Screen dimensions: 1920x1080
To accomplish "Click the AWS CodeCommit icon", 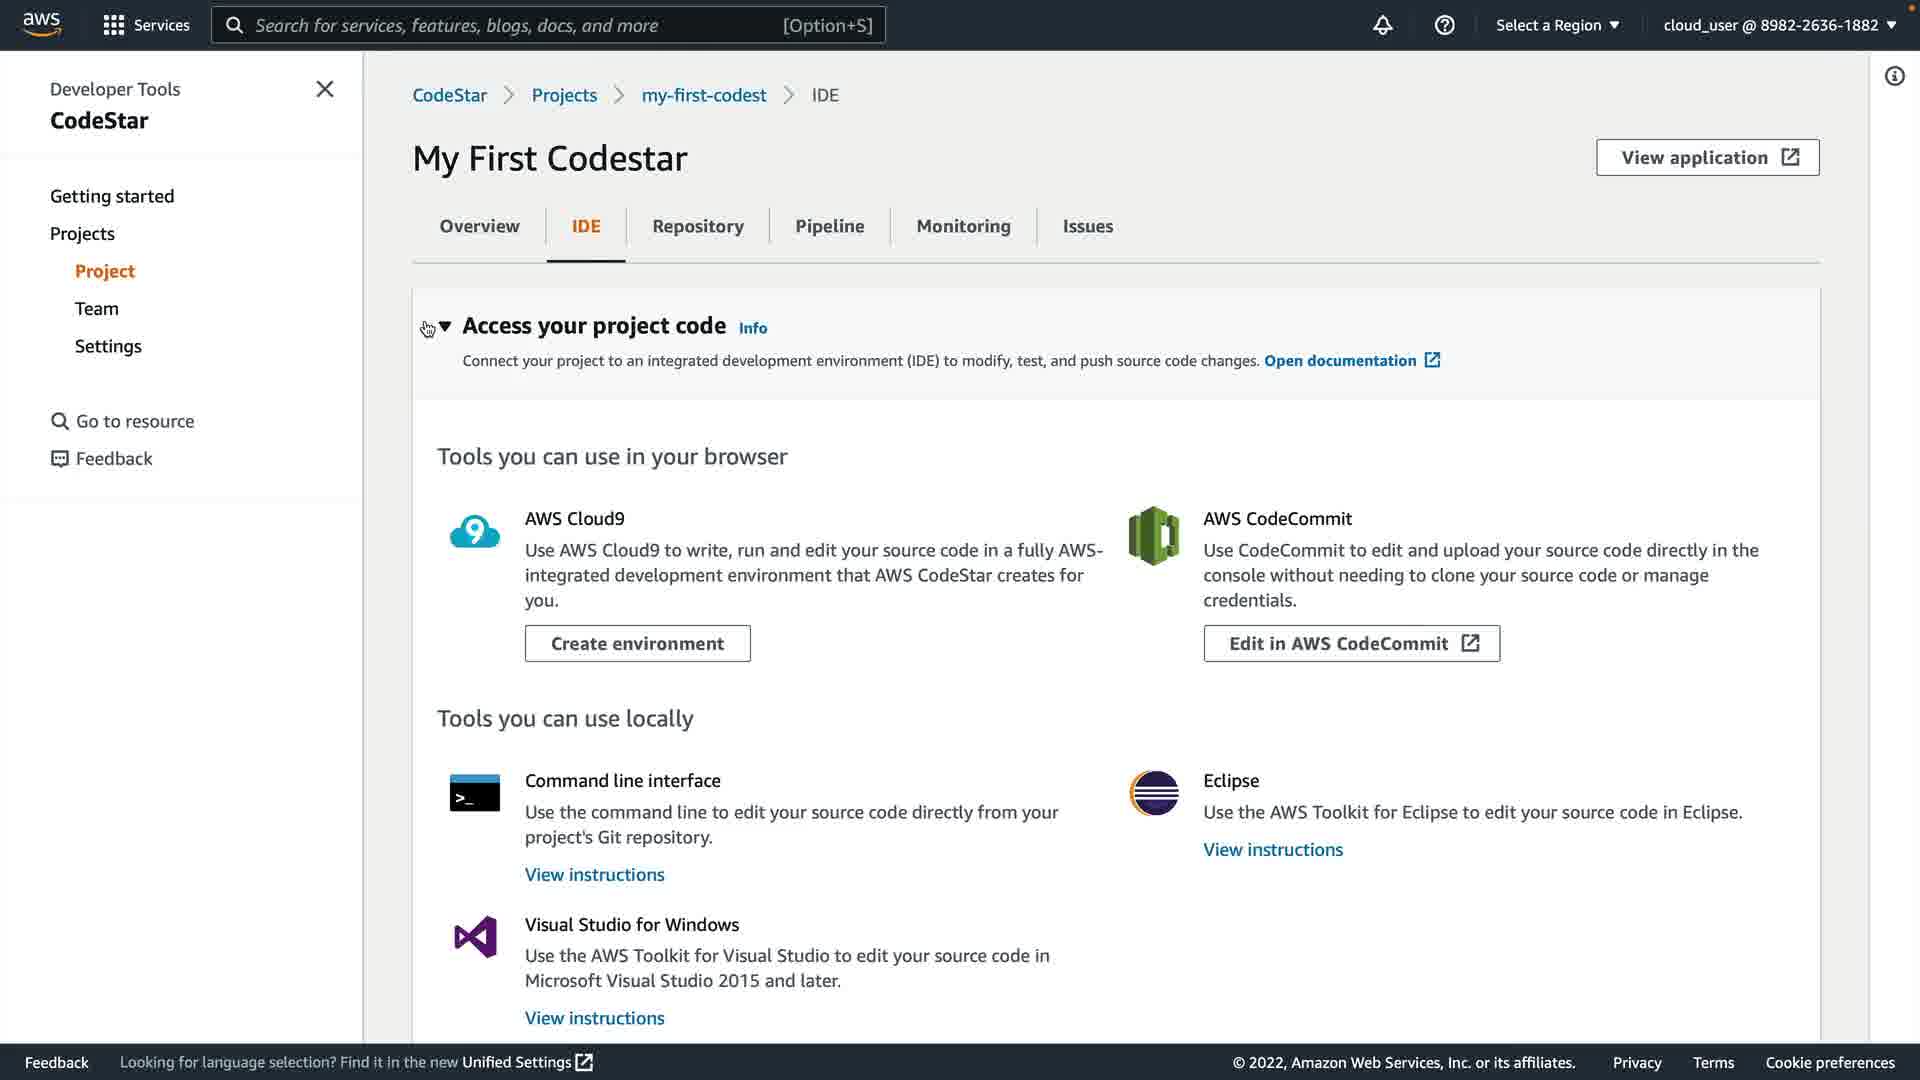I will pos(1153,536).
